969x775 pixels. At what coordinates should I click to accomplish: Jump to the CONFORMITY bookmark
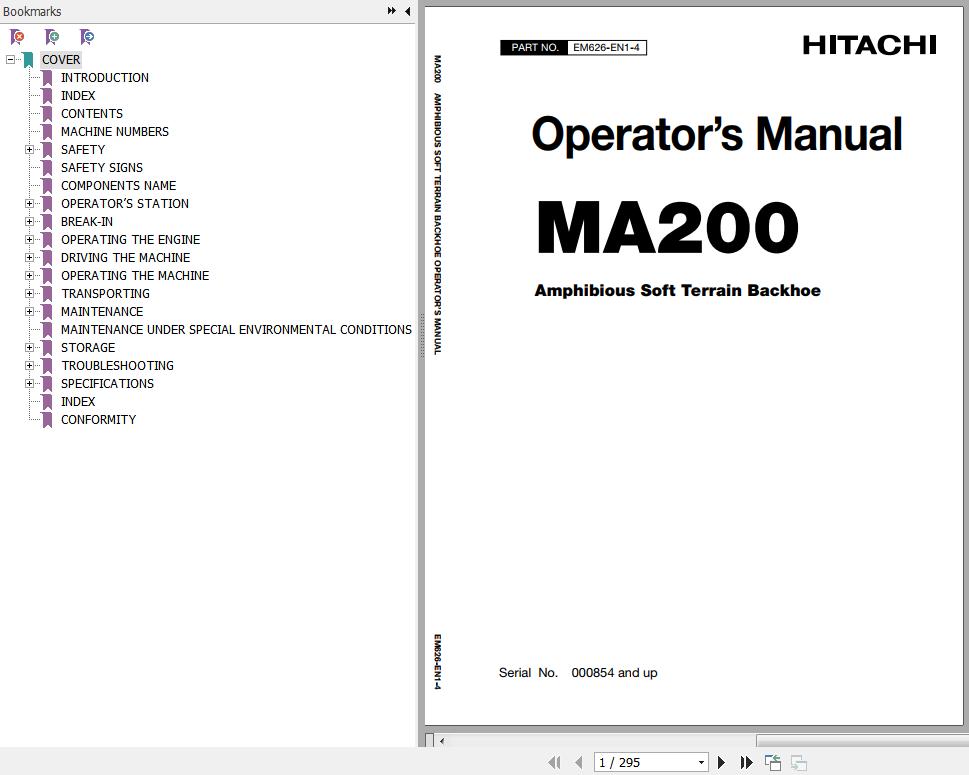coord(98,419)
